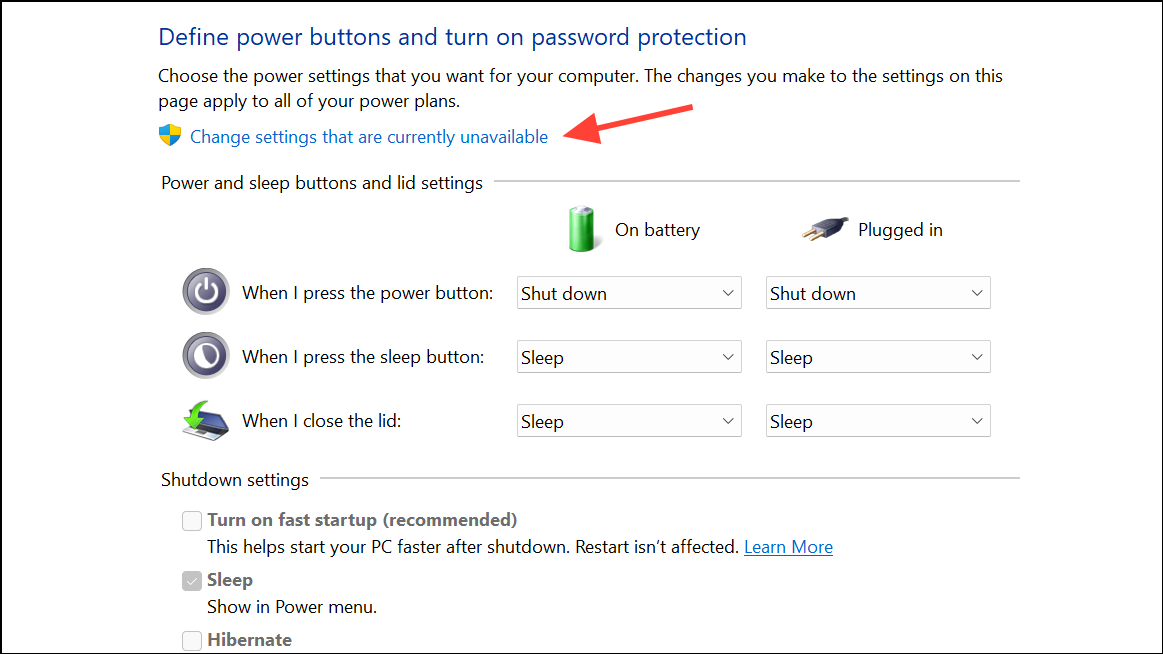Open the sleep button Plugged in dropdown
Screen dimensions: 1163x654
point(877,356)
